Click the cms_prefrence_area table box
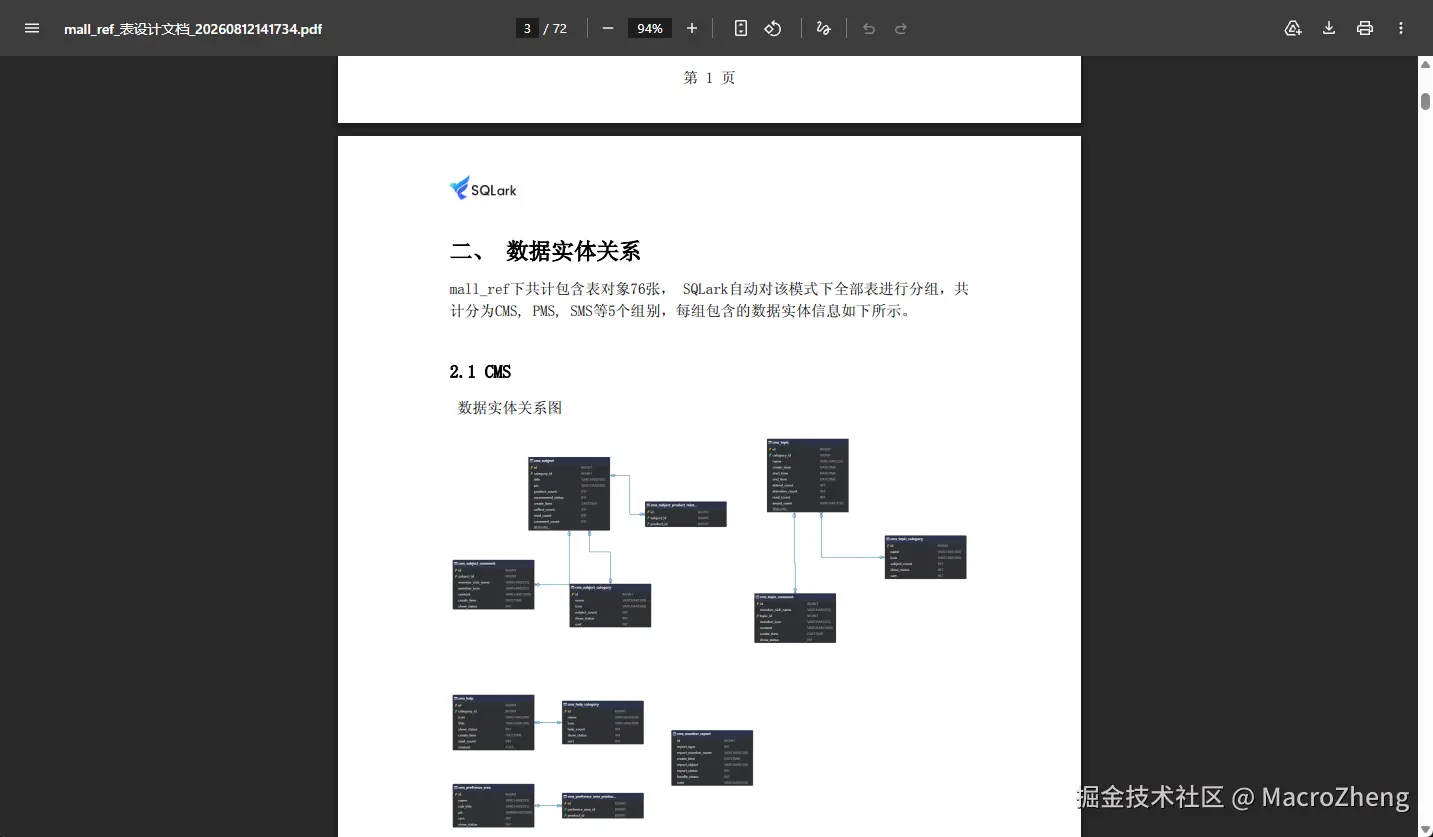 tap(493, 806)
